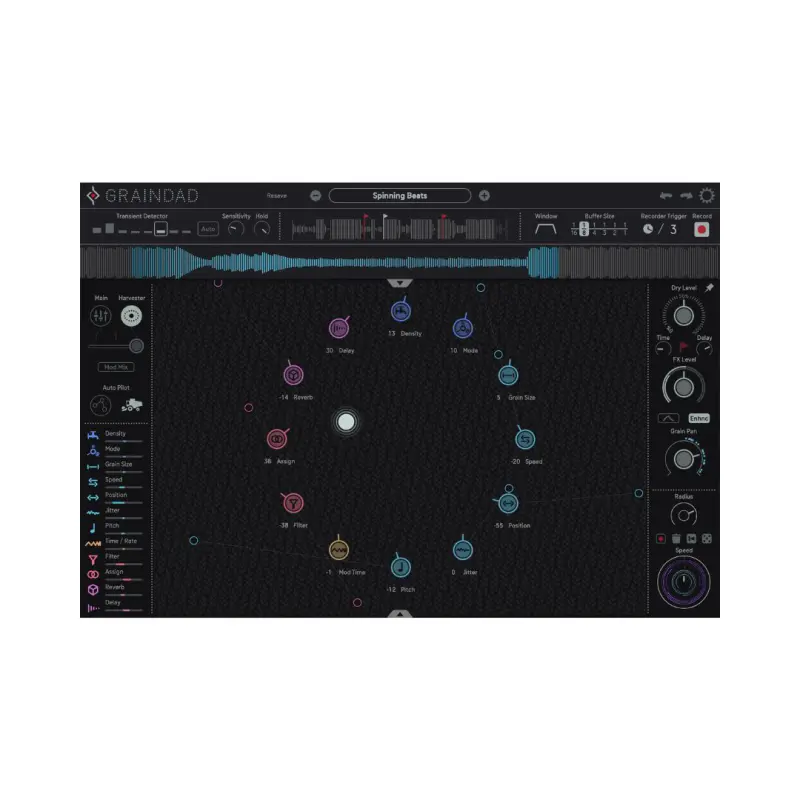The width and height of the screenshot is (800, 800).
Task: Click the FX Level knob
Action: (x=684, y=388)
